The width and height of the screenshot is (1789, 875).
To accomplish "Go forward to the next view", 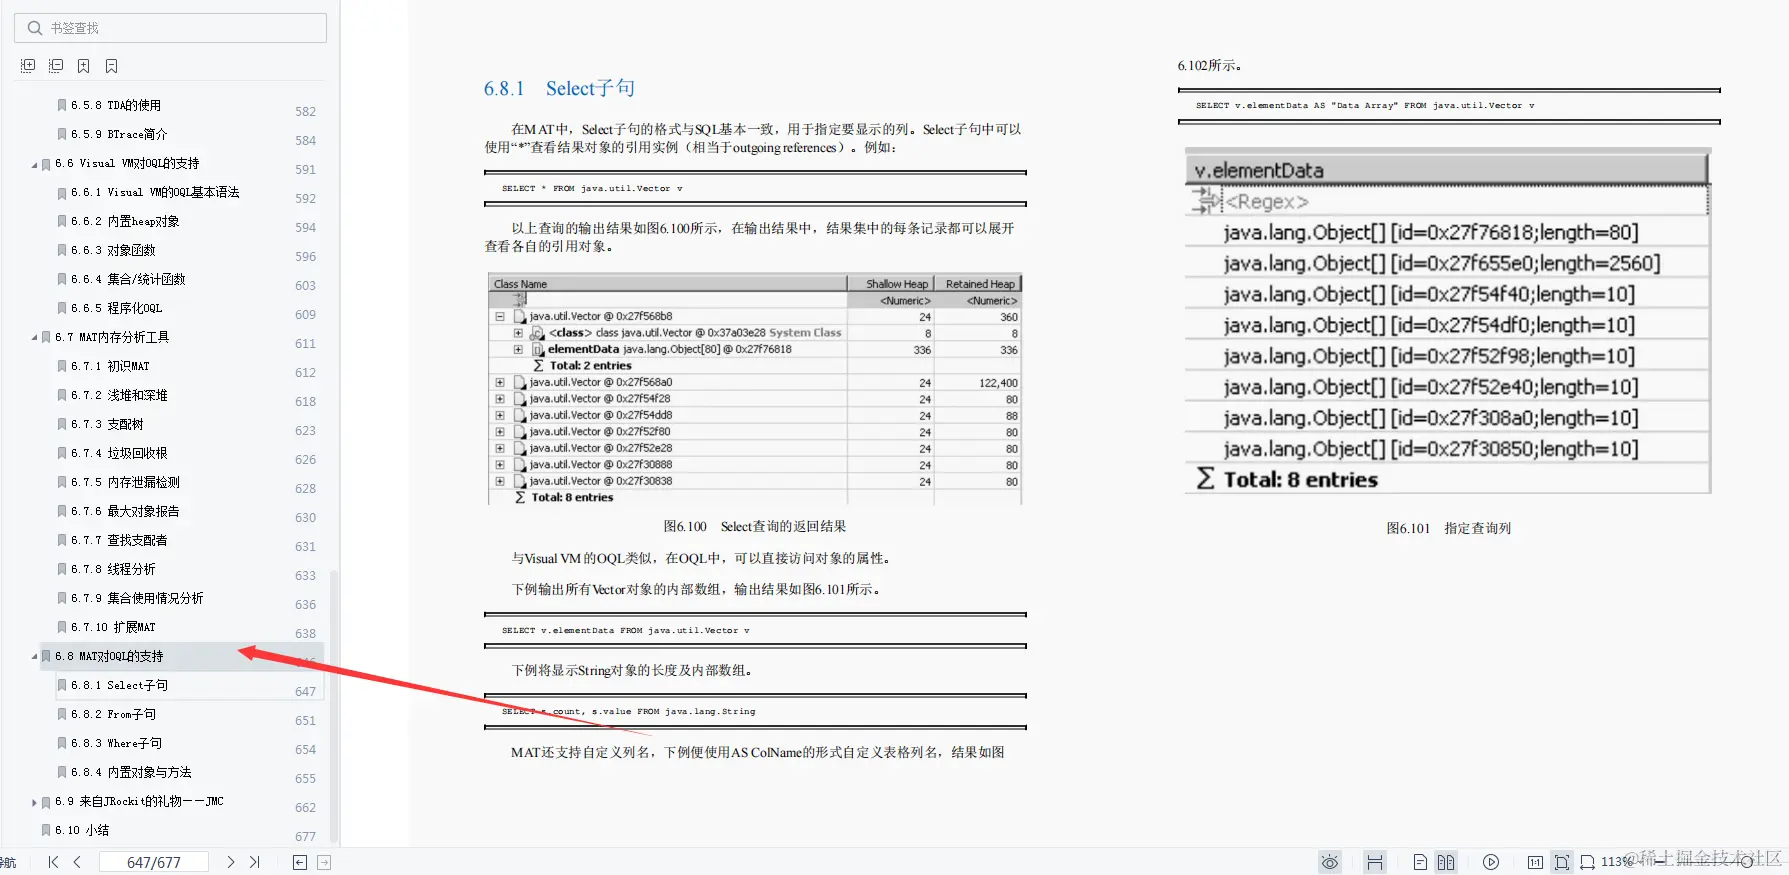I will coord(324,862).
